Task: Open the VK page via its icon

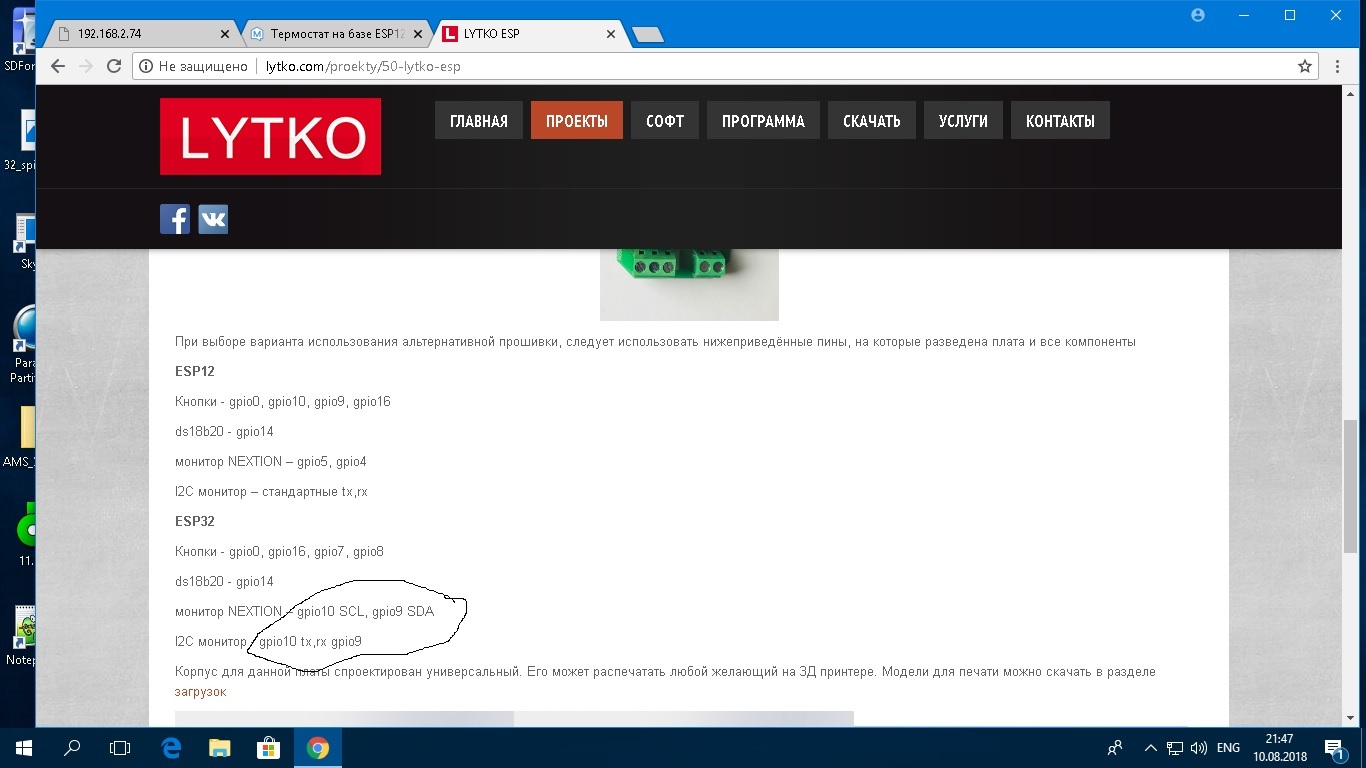Action: click(x=212, y=218)
